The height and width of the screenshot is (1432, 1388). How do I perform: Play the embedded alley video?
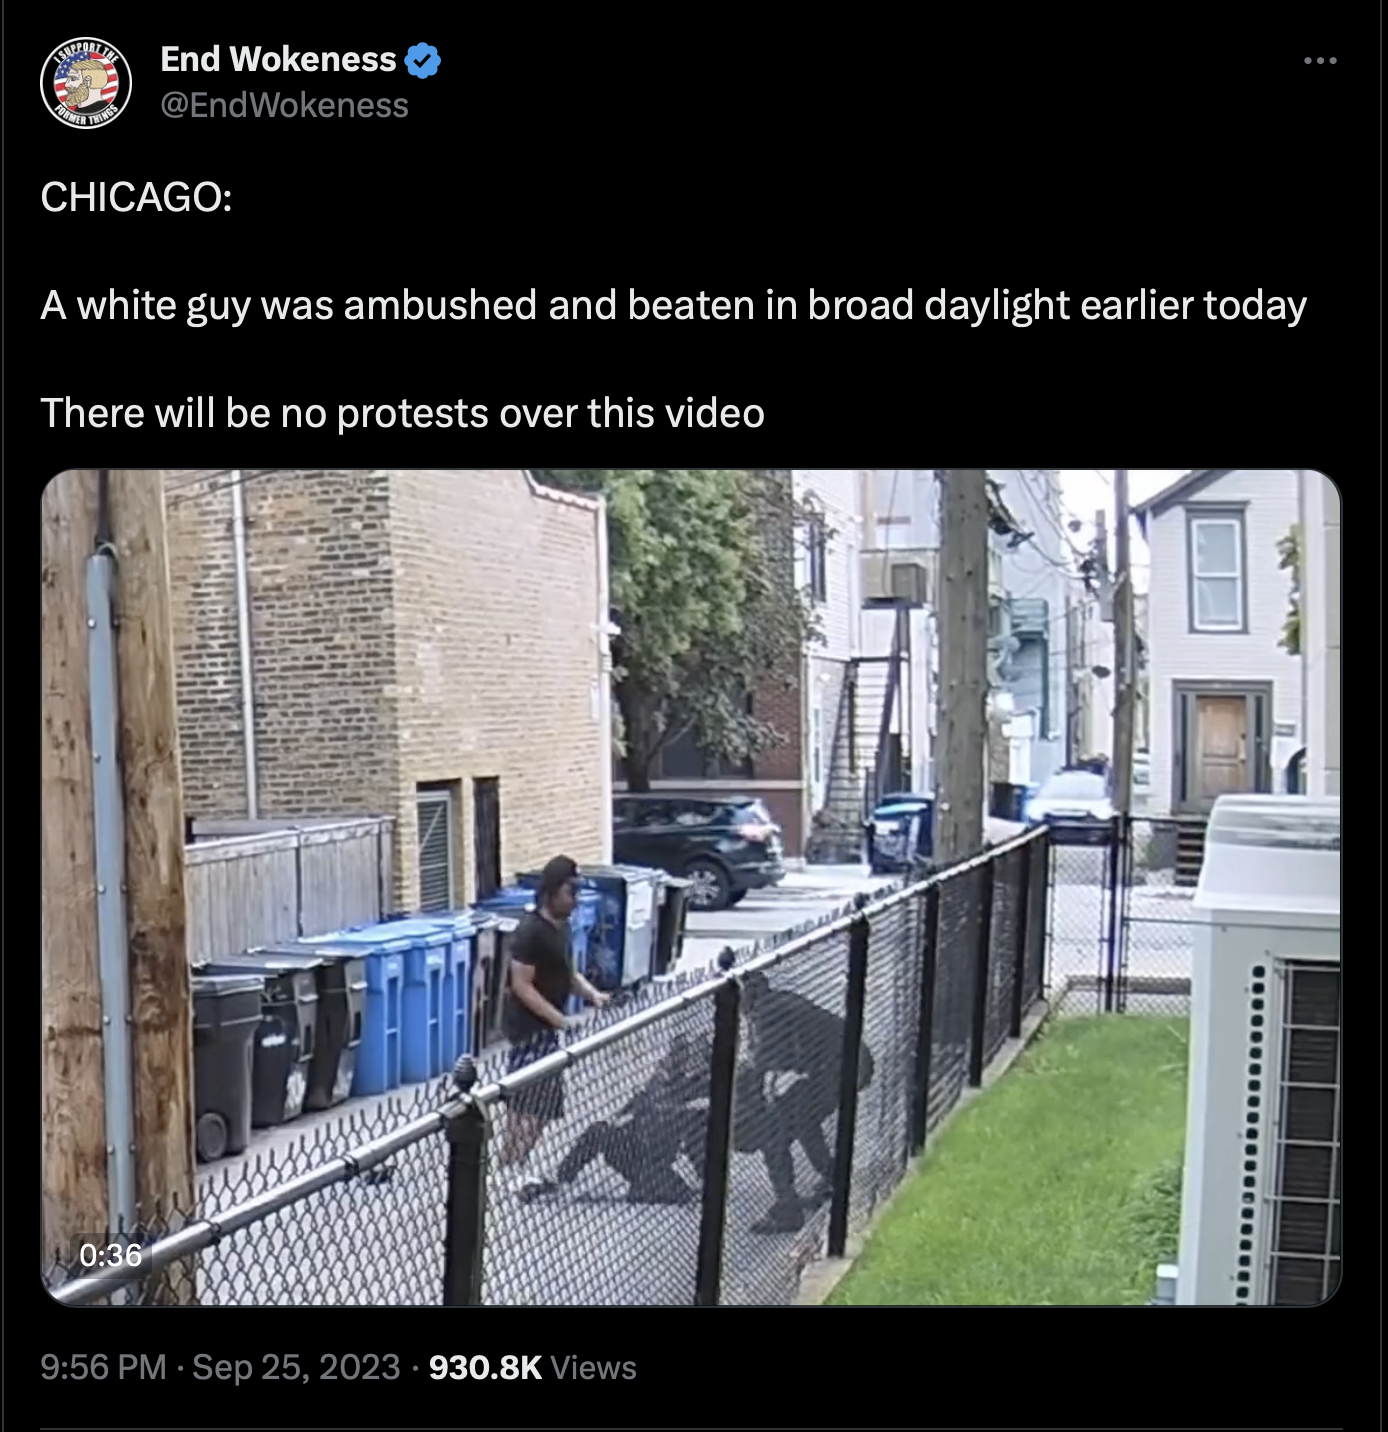click(x=690, y=887)
